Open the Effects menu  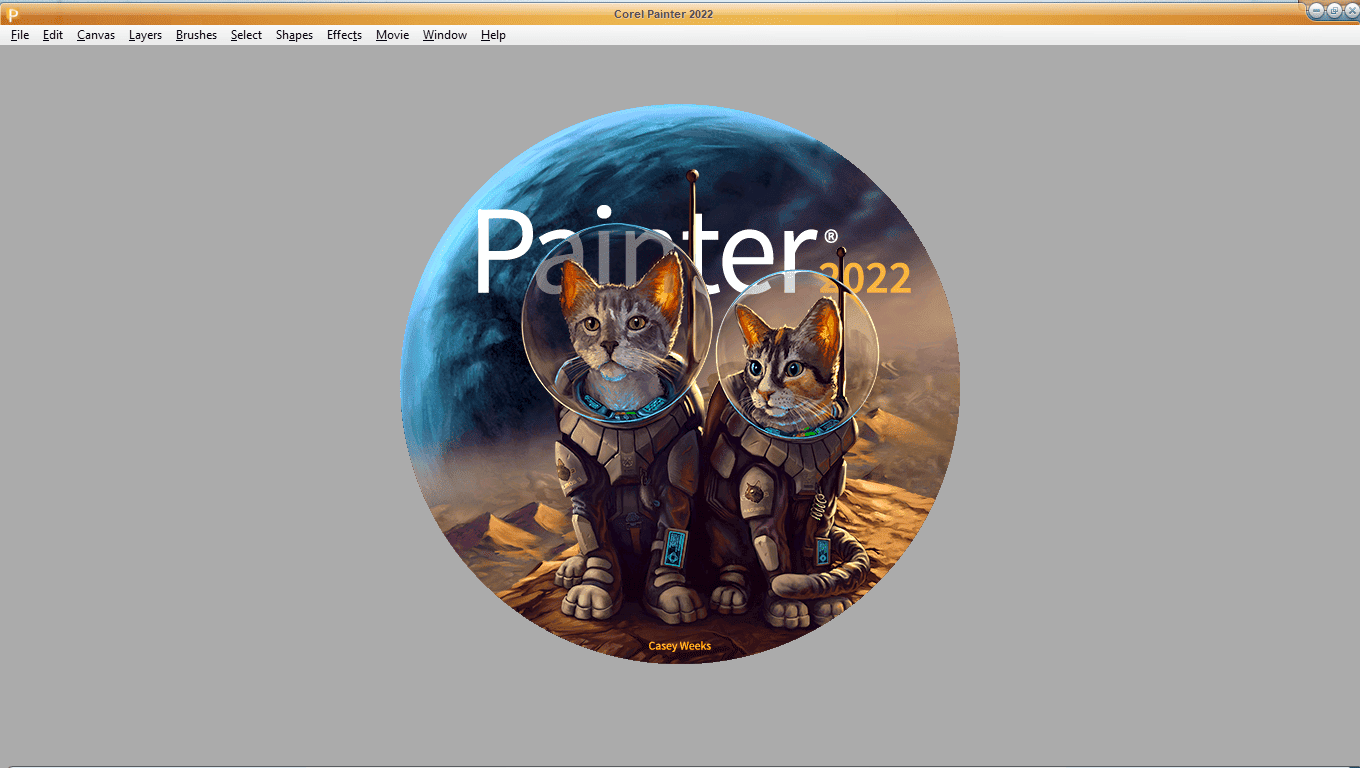coord(344,35)
